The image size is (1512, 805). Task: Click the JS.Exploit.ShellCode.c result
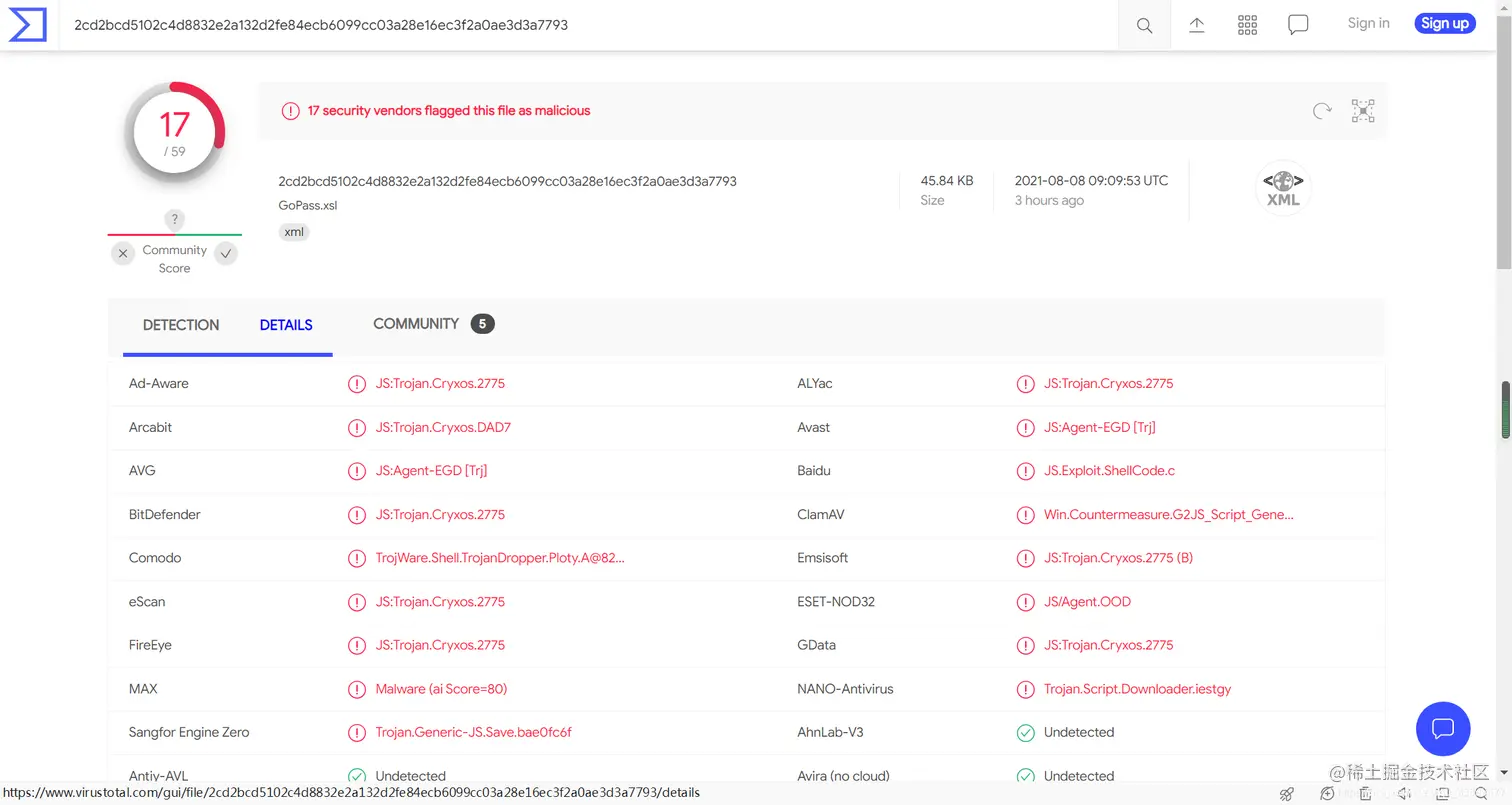[1109, 471]
